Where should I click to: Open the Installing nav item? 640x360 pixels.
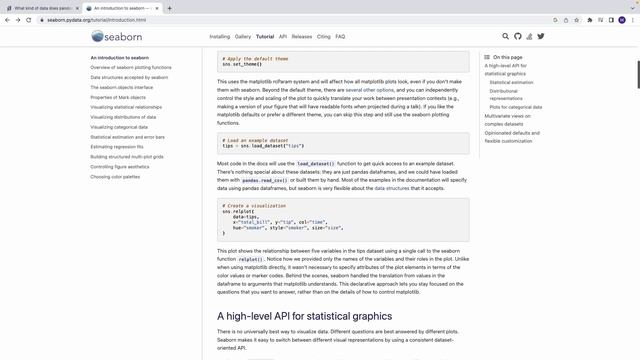pyautogui.click(x=220, y=37)
